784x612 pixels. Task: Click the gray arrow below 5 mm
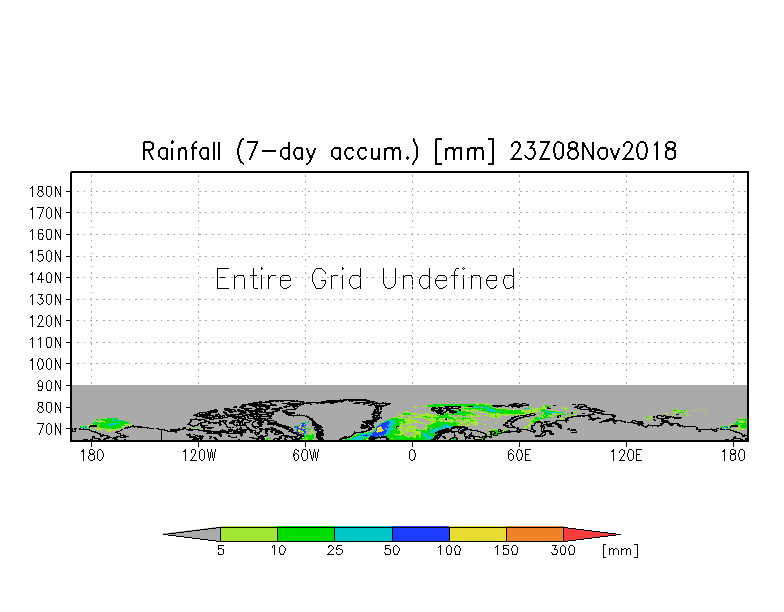(x=195, y=534)
